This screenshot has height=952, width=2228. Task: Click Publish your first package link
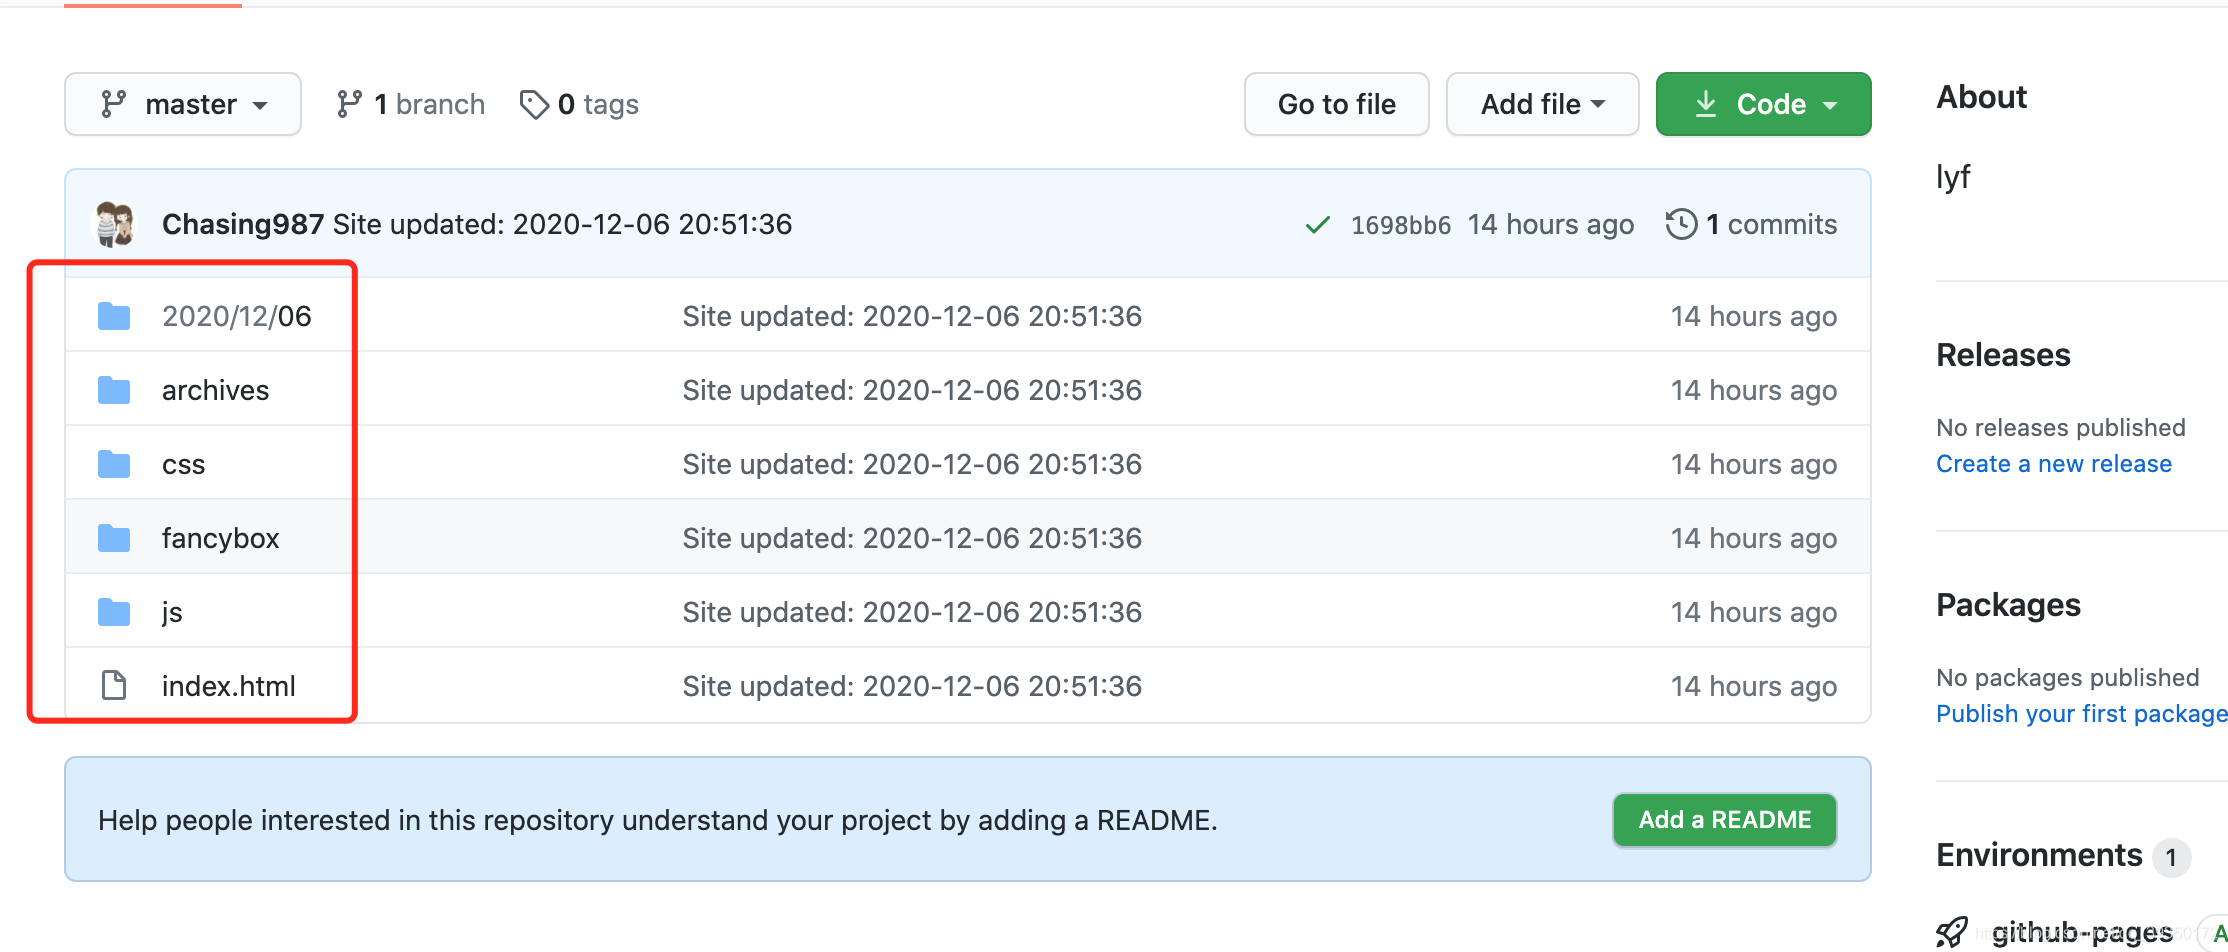click(x=2082, y=714)
